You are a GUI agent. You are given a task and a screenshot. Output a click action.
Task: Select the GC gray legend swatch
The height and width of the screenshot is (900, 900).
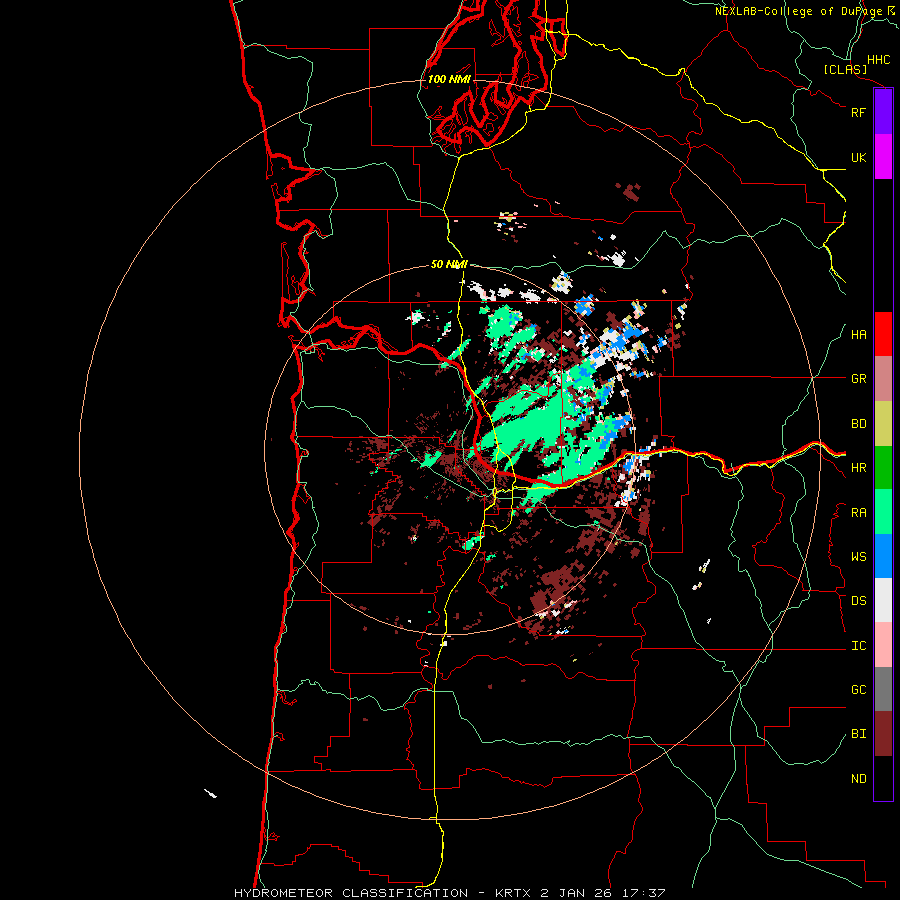pos(883,689)
